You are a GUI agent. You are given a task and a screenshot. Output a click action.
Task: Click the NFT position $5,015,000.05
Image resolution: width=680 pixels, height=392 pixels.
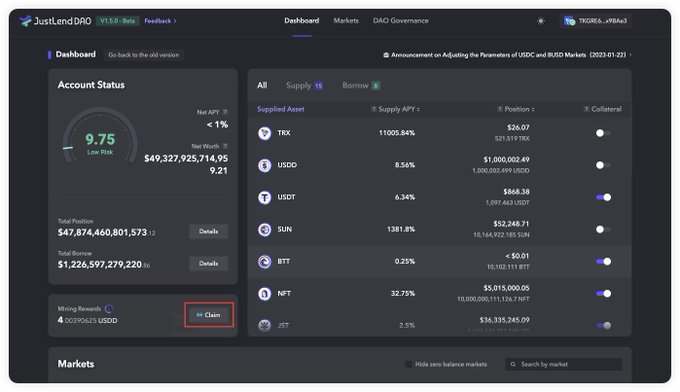pos(507,288)
